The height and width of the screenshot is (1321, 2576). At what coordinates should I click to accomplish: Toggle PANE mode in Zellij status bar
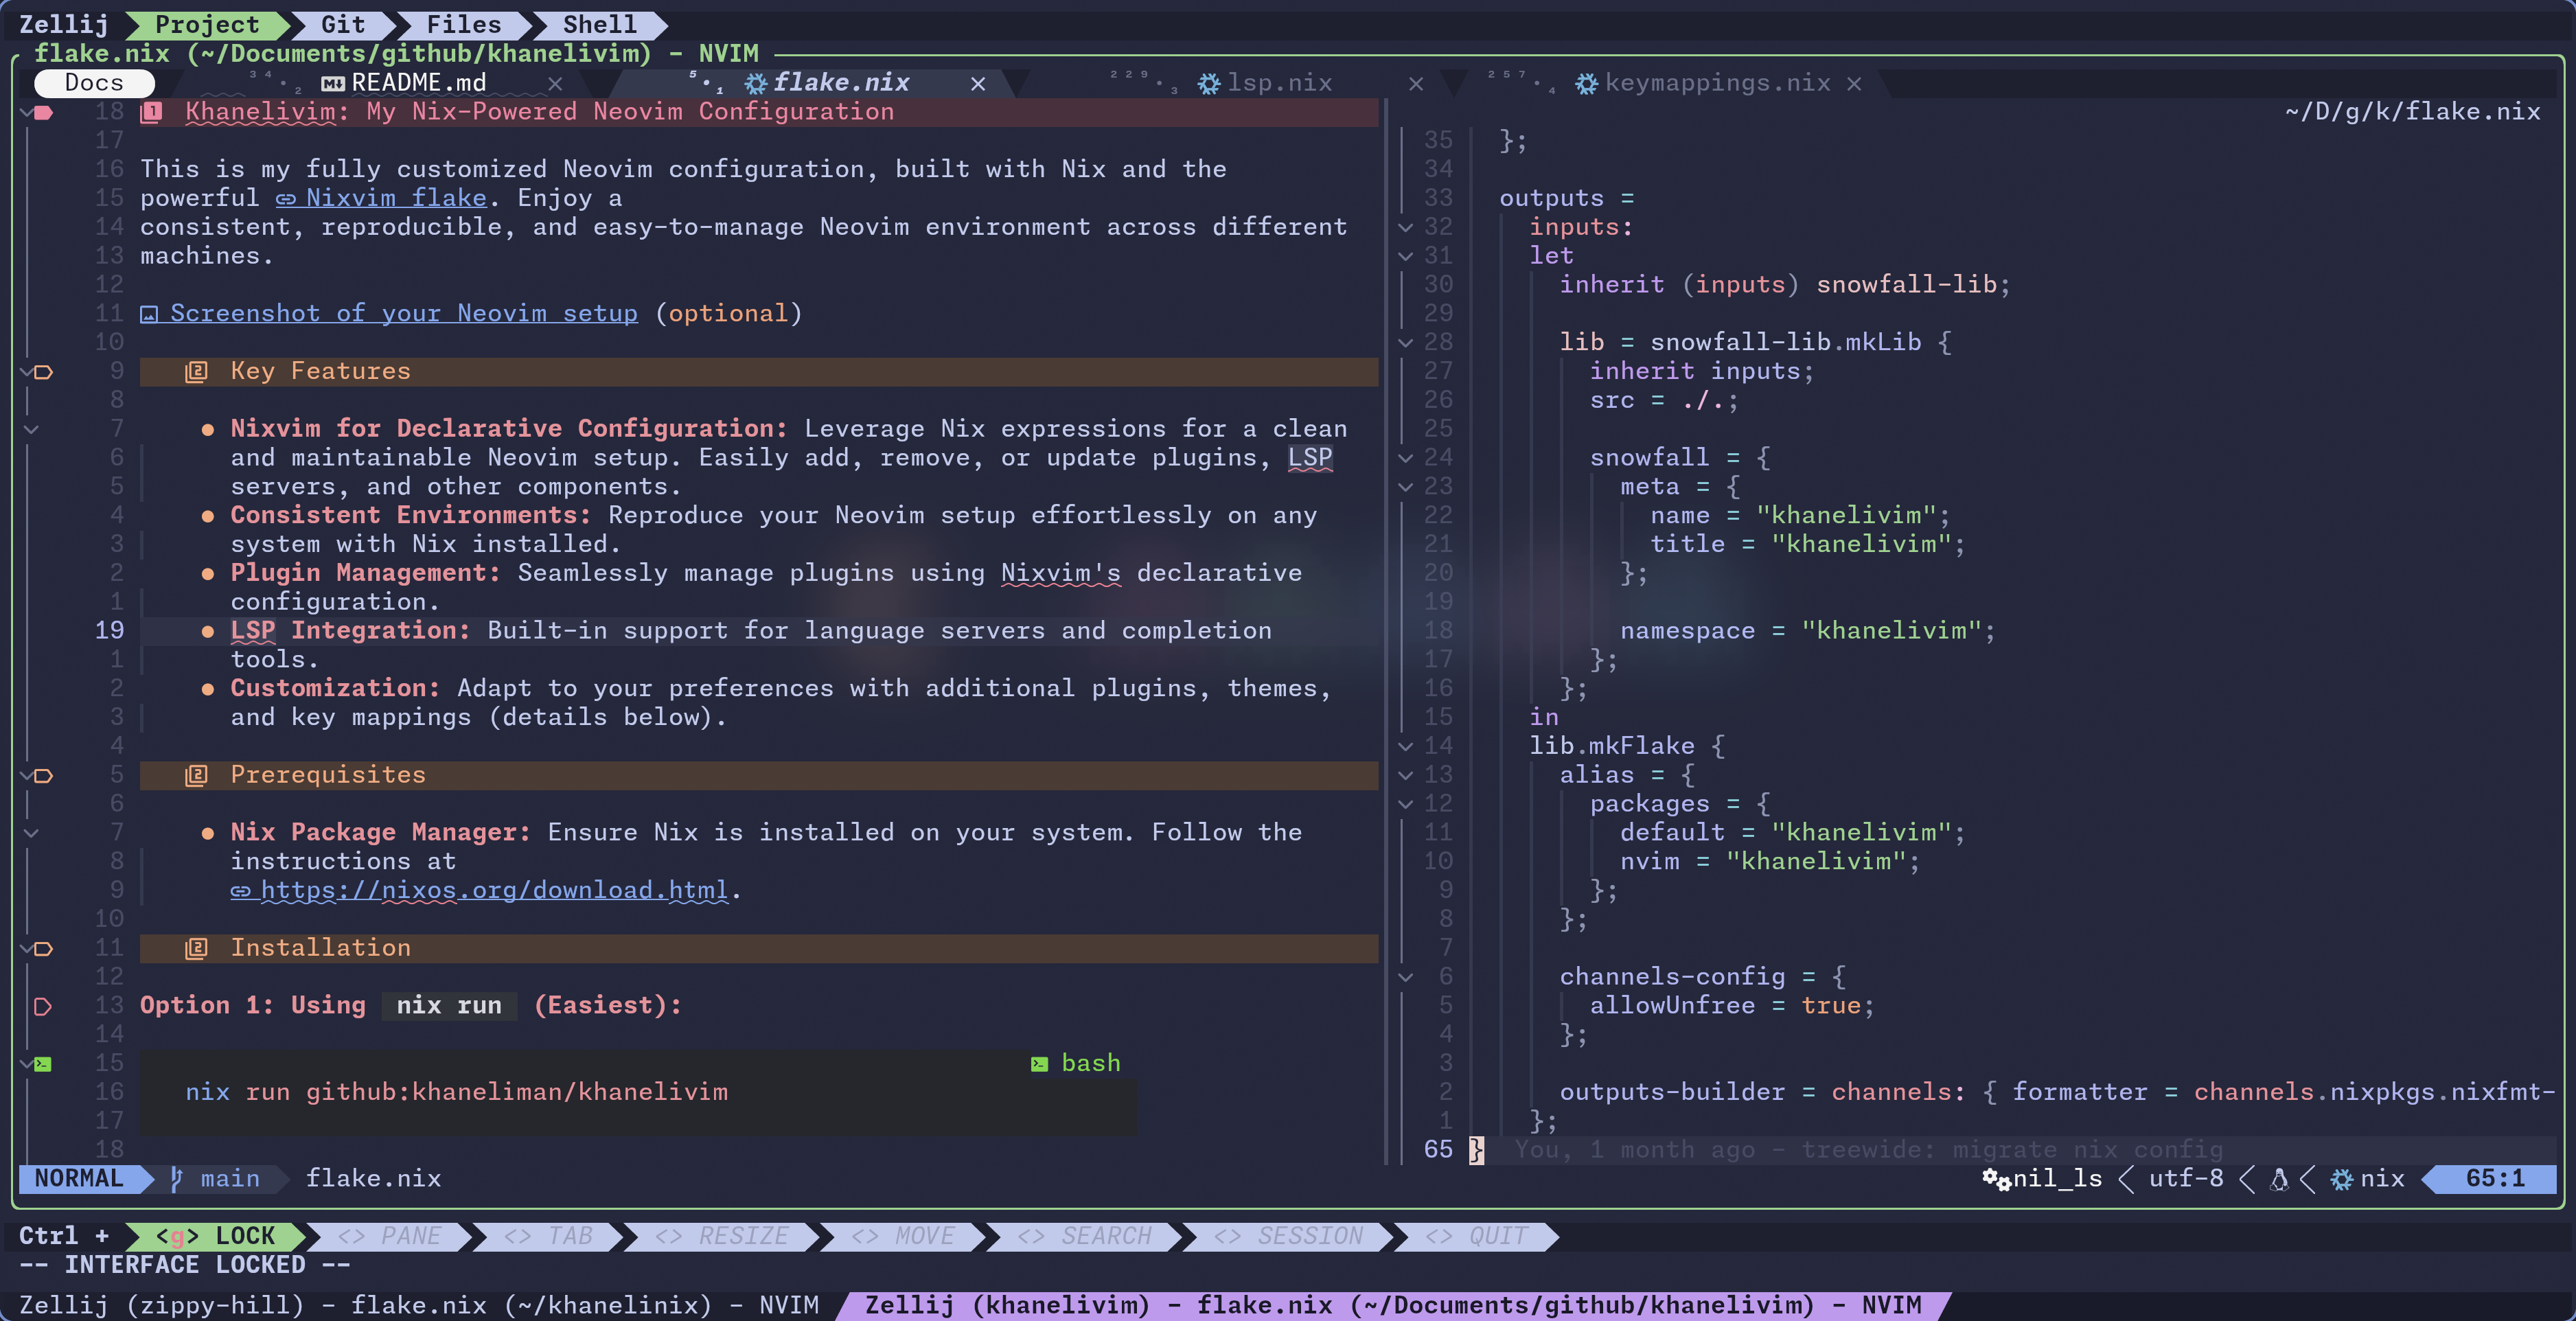[x=390, y=1236]
